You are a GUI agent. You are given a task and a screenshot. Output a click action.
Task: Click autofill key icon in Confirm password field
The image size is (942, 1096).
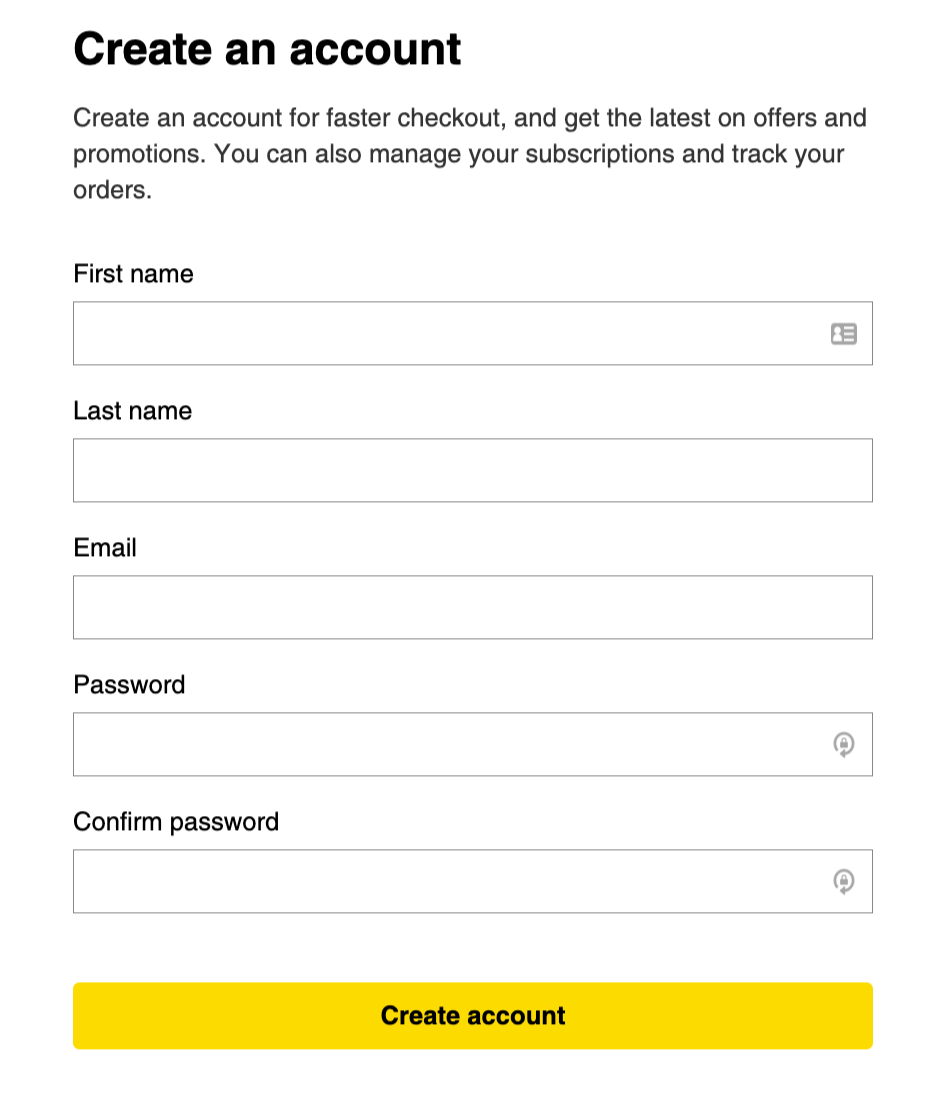click(843, 881)
